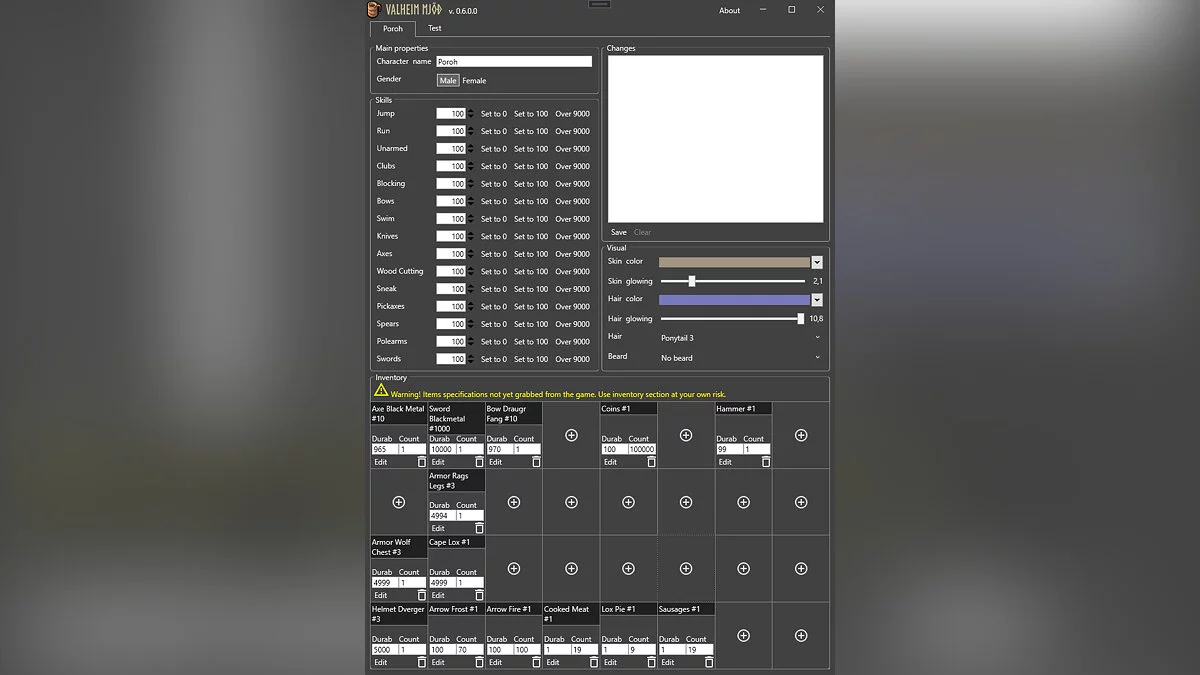The height and width of the screenshot is (675, 1200).
Task: Adjust the Swords skill stepper arrows
Action: (x=470, y=359)
